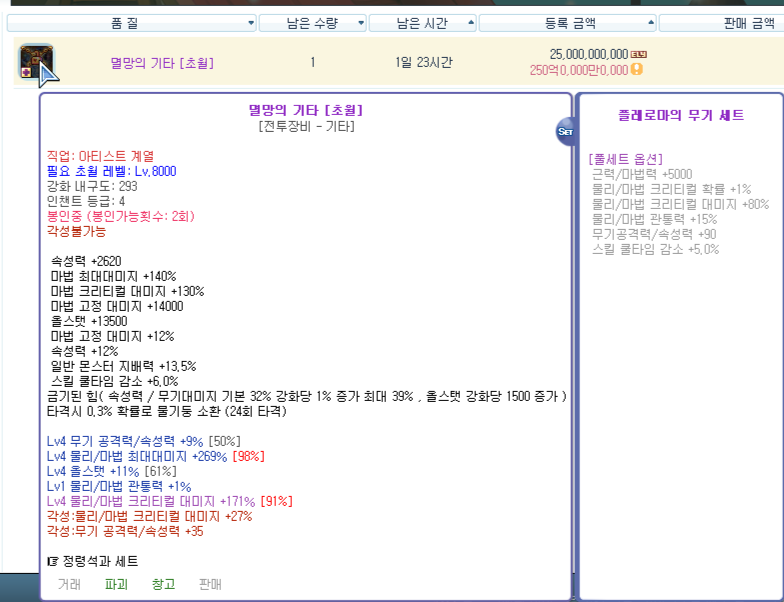
Task: Click the 멸망의 기타 [초월] item name in the list
Action: pos(161,63)
